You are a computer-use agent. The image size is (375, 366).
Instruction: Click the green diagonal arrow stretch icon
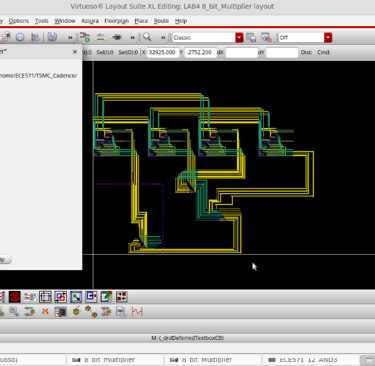[x=76, y=297]
